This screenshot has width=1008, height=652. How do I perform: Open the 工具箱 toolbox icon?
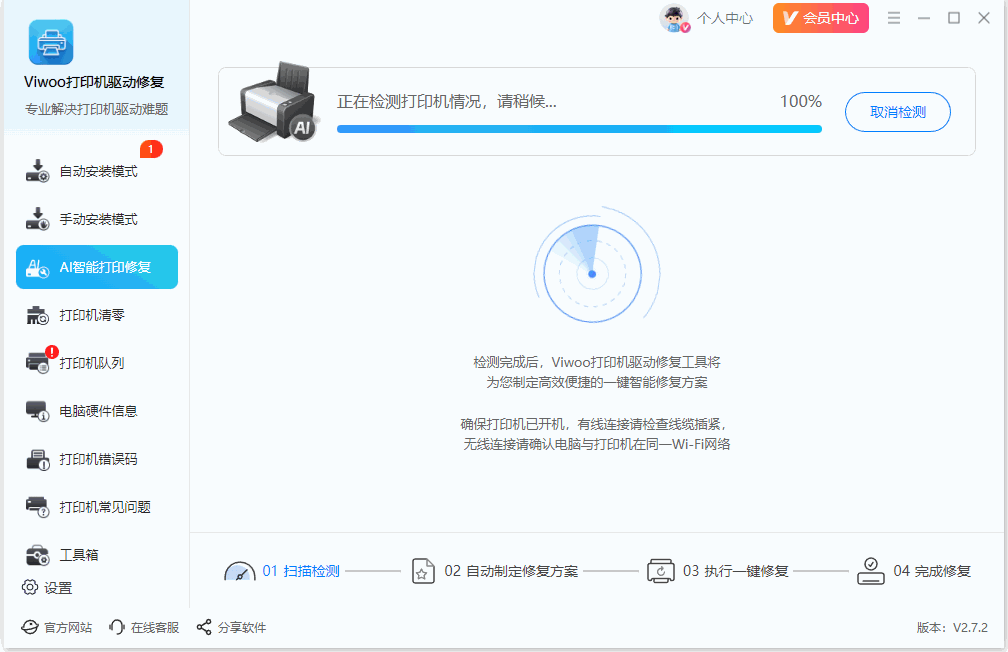point(37,555)
